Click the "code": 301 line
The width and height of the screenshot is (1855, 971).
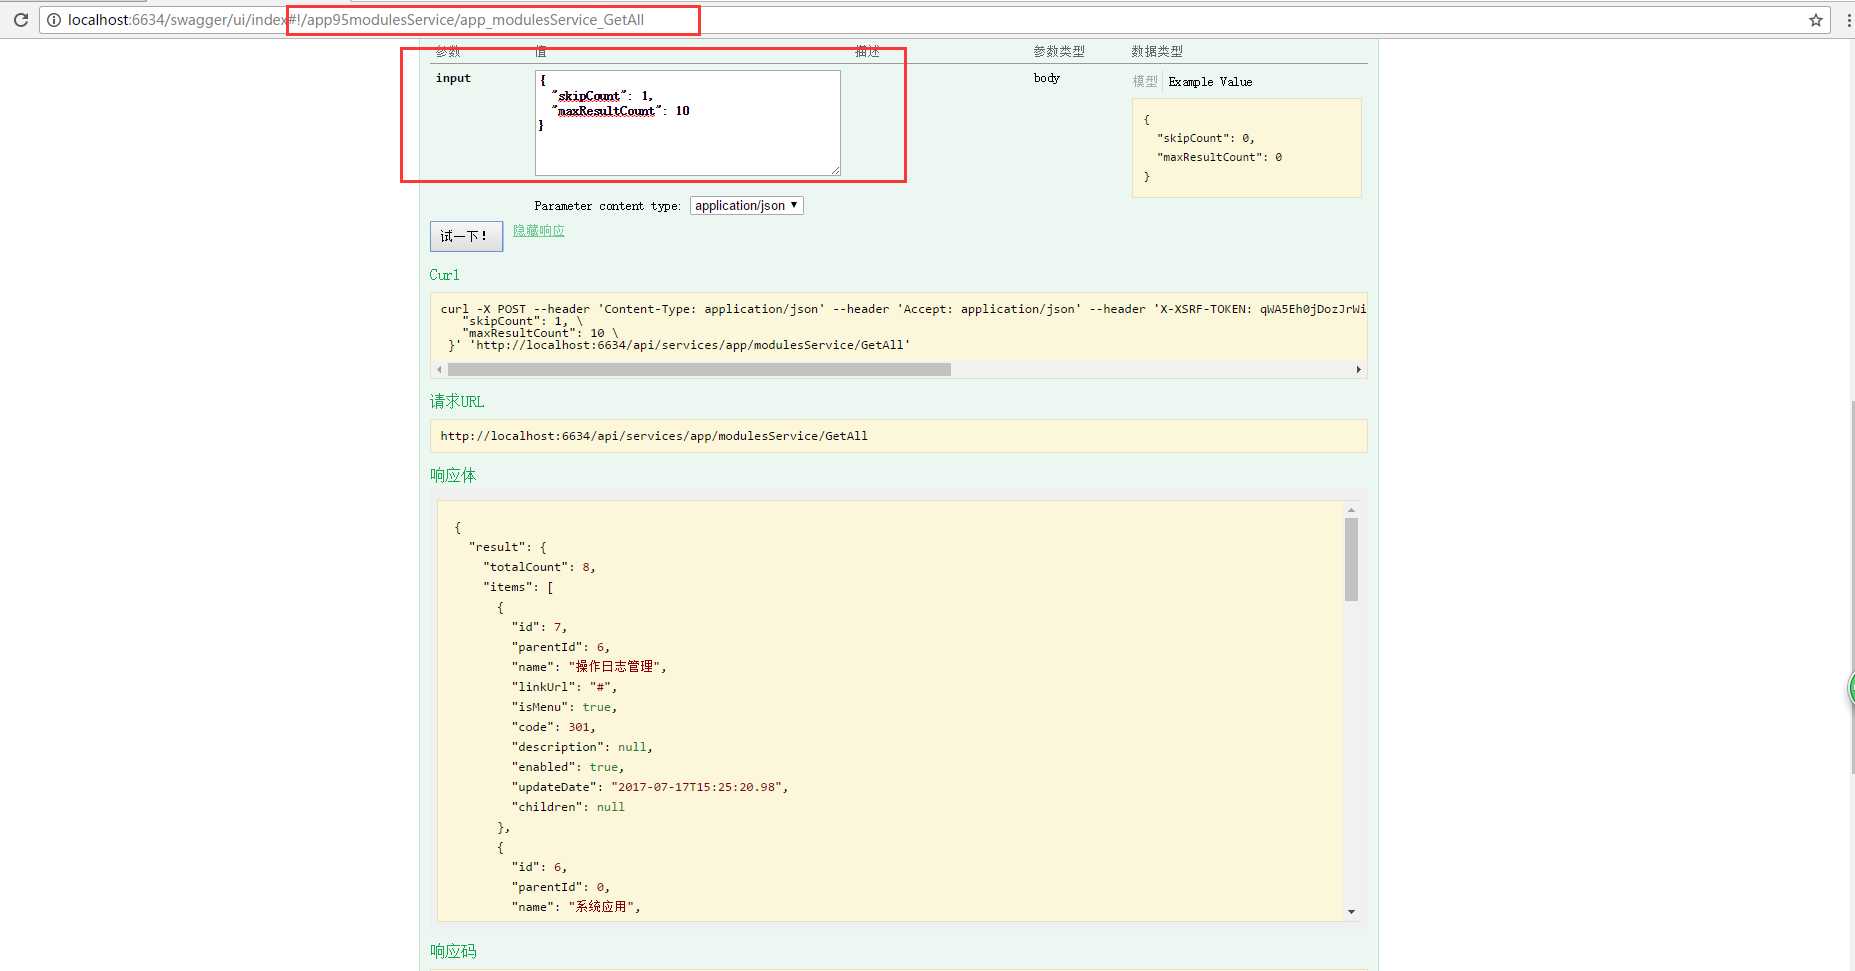pyautogui.click(x=553, y=727)
